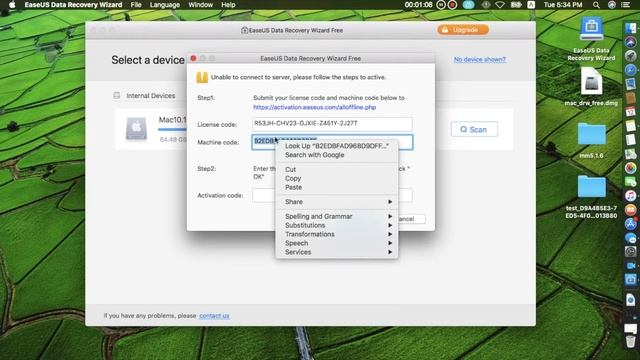The height and width of the screenshot is (360, 640).
Task: Select Cut from the context menu
Action: click(x=337, y=169)
